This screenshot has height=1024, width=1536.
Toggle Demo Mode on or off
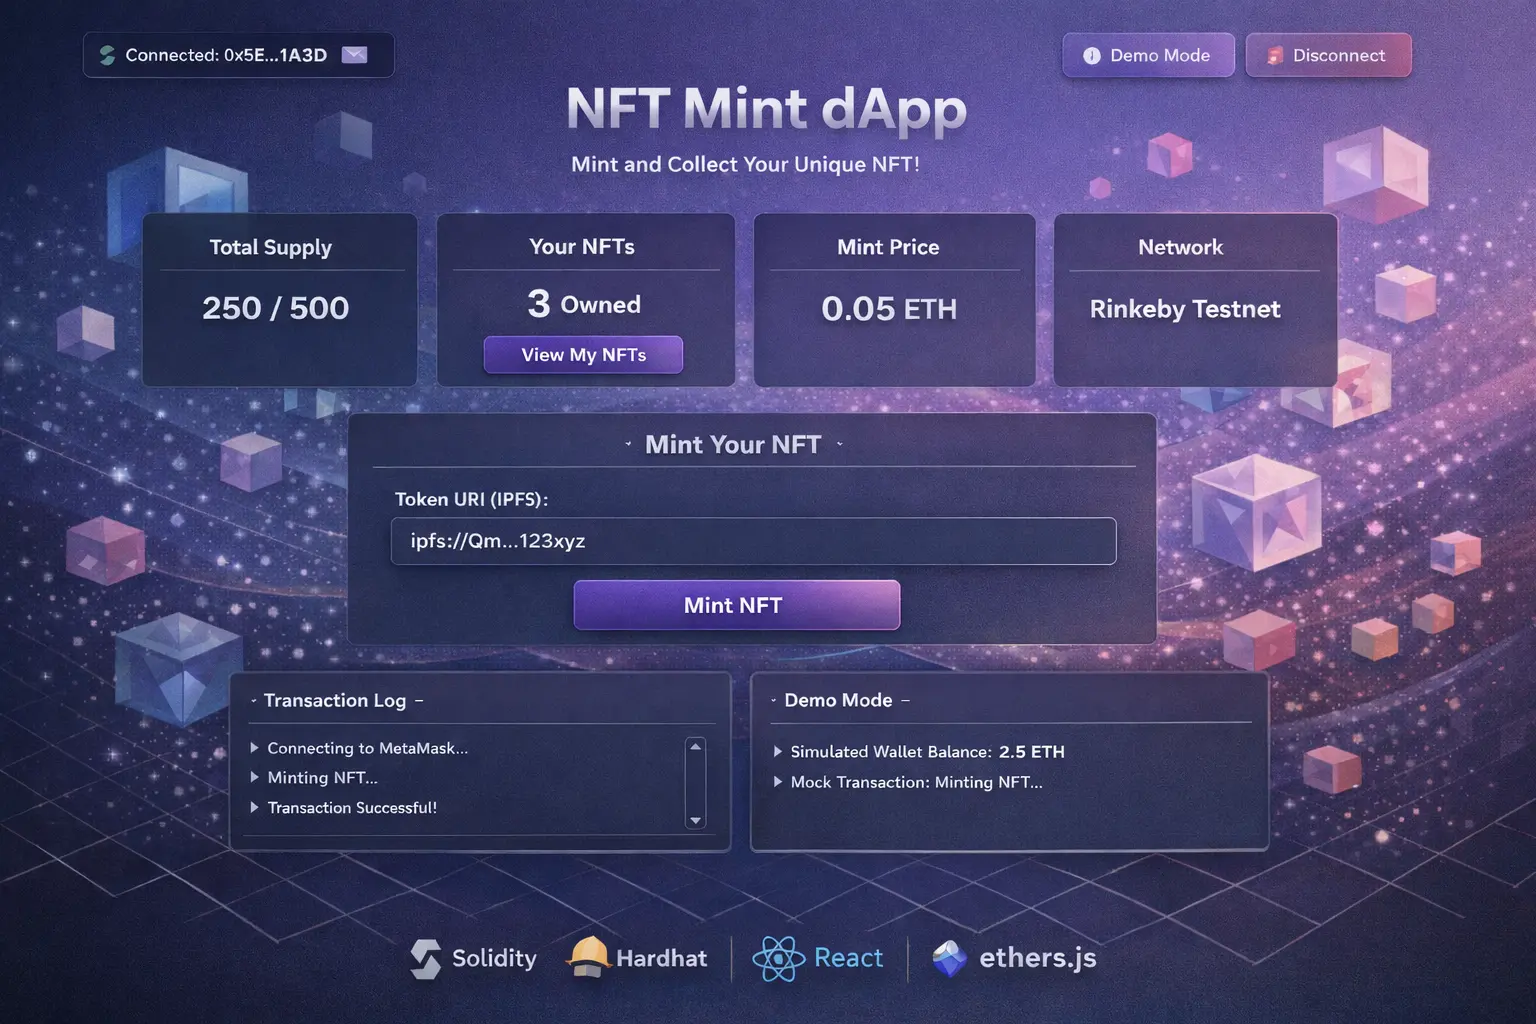[x=1148, y=55]
